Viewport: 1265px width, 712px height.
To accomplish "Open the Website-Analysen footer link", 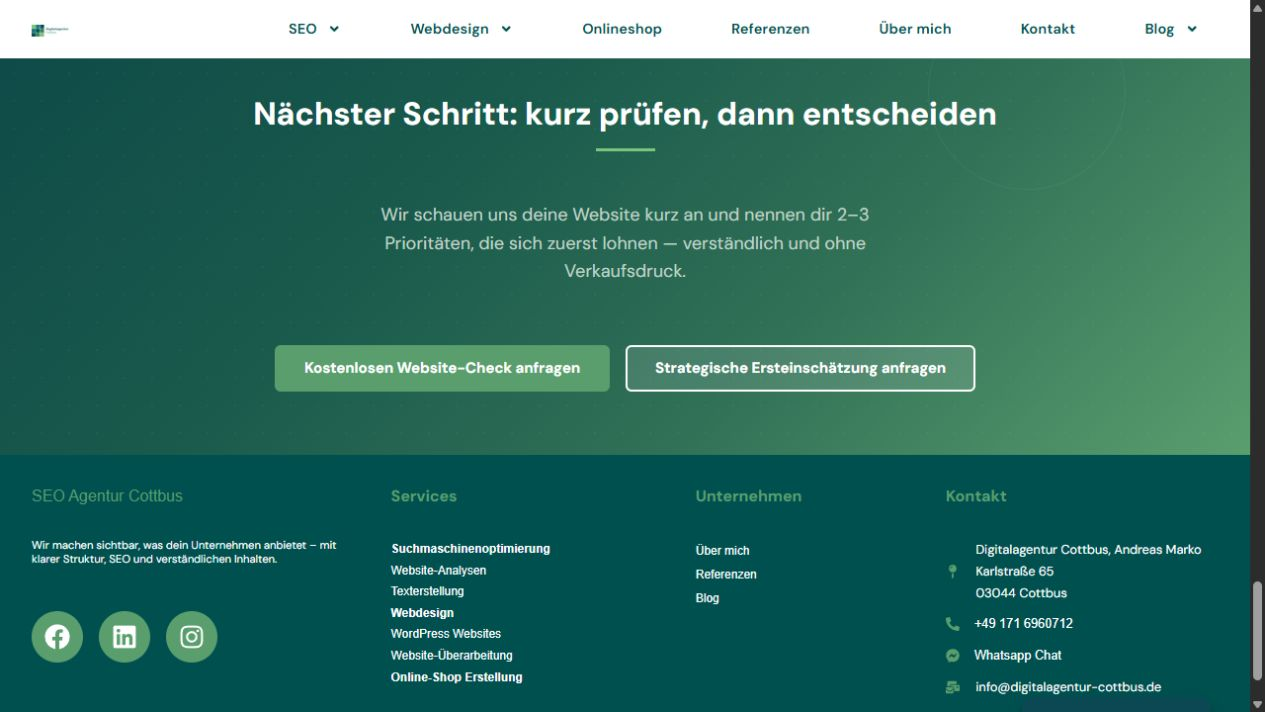I will click(x=438, y=570).
